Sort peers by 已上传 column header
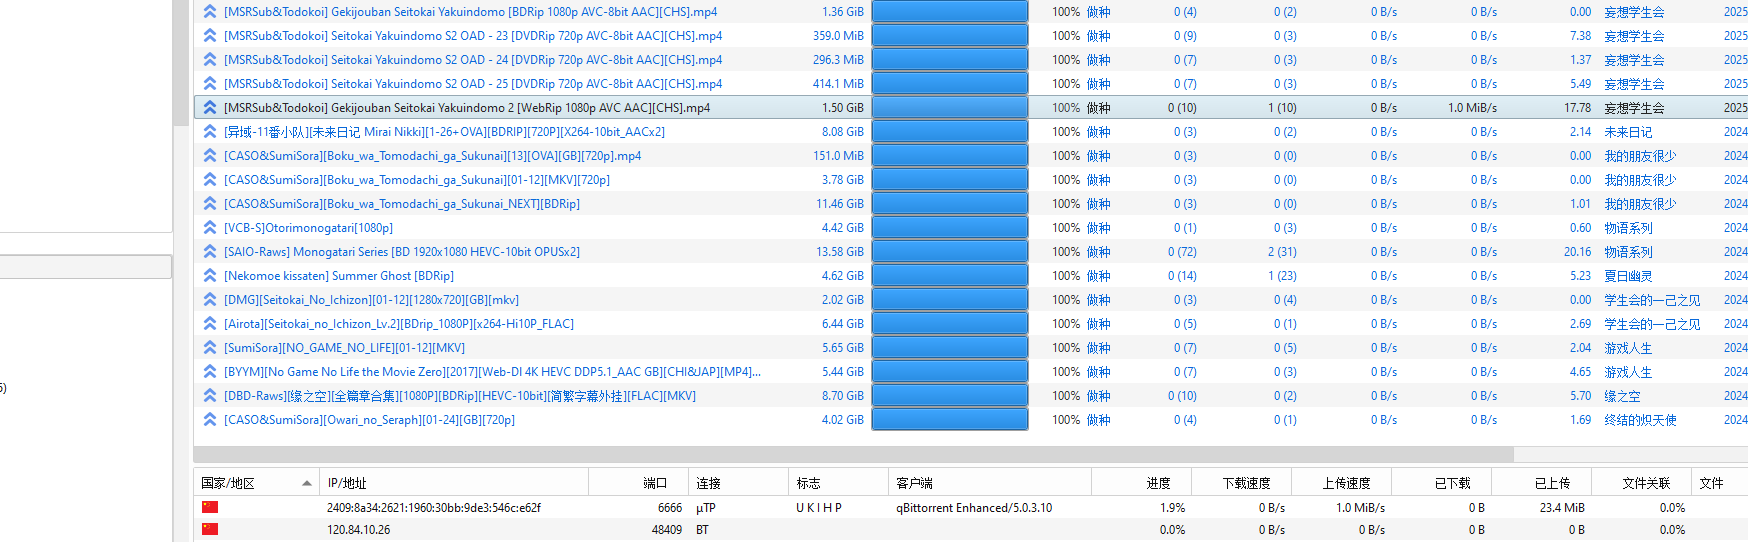 [1542, 483]
